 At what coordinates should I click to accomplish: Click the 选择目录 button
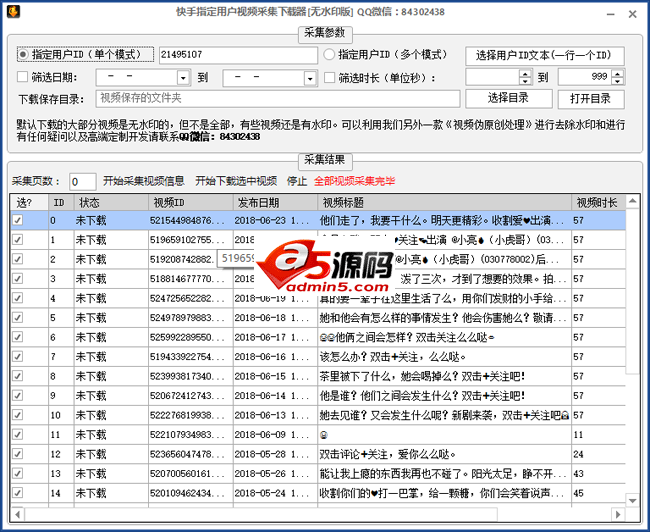508,98
